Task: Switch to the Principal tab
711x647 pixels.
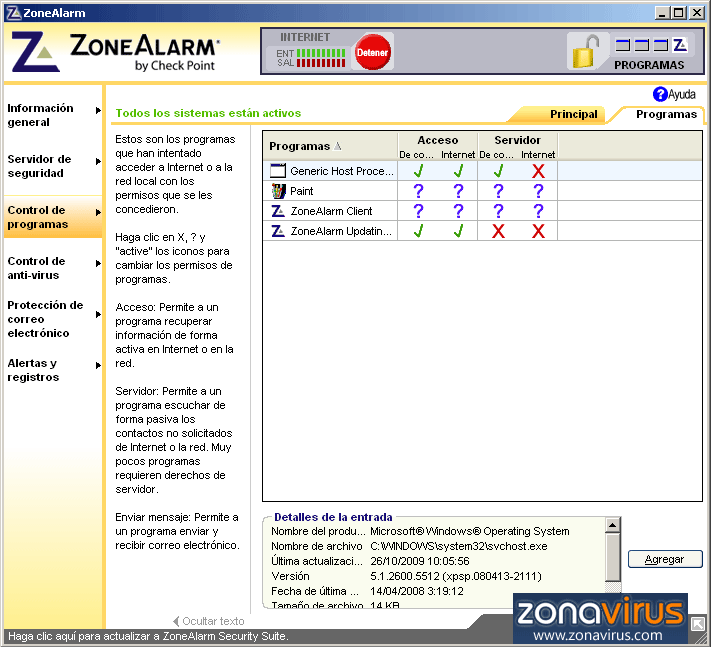Action: coord(573,114)
